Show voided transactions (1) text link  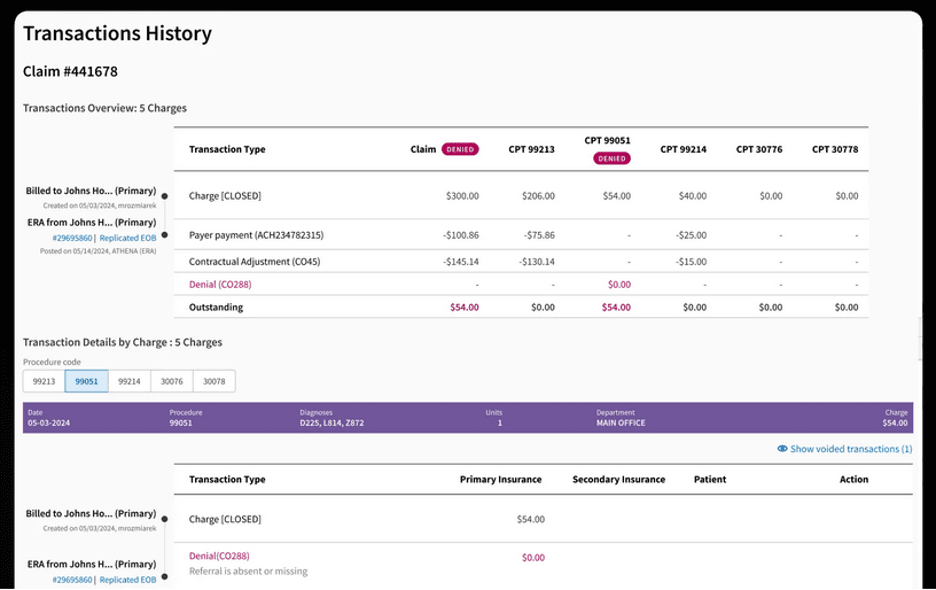click(851, 449)
